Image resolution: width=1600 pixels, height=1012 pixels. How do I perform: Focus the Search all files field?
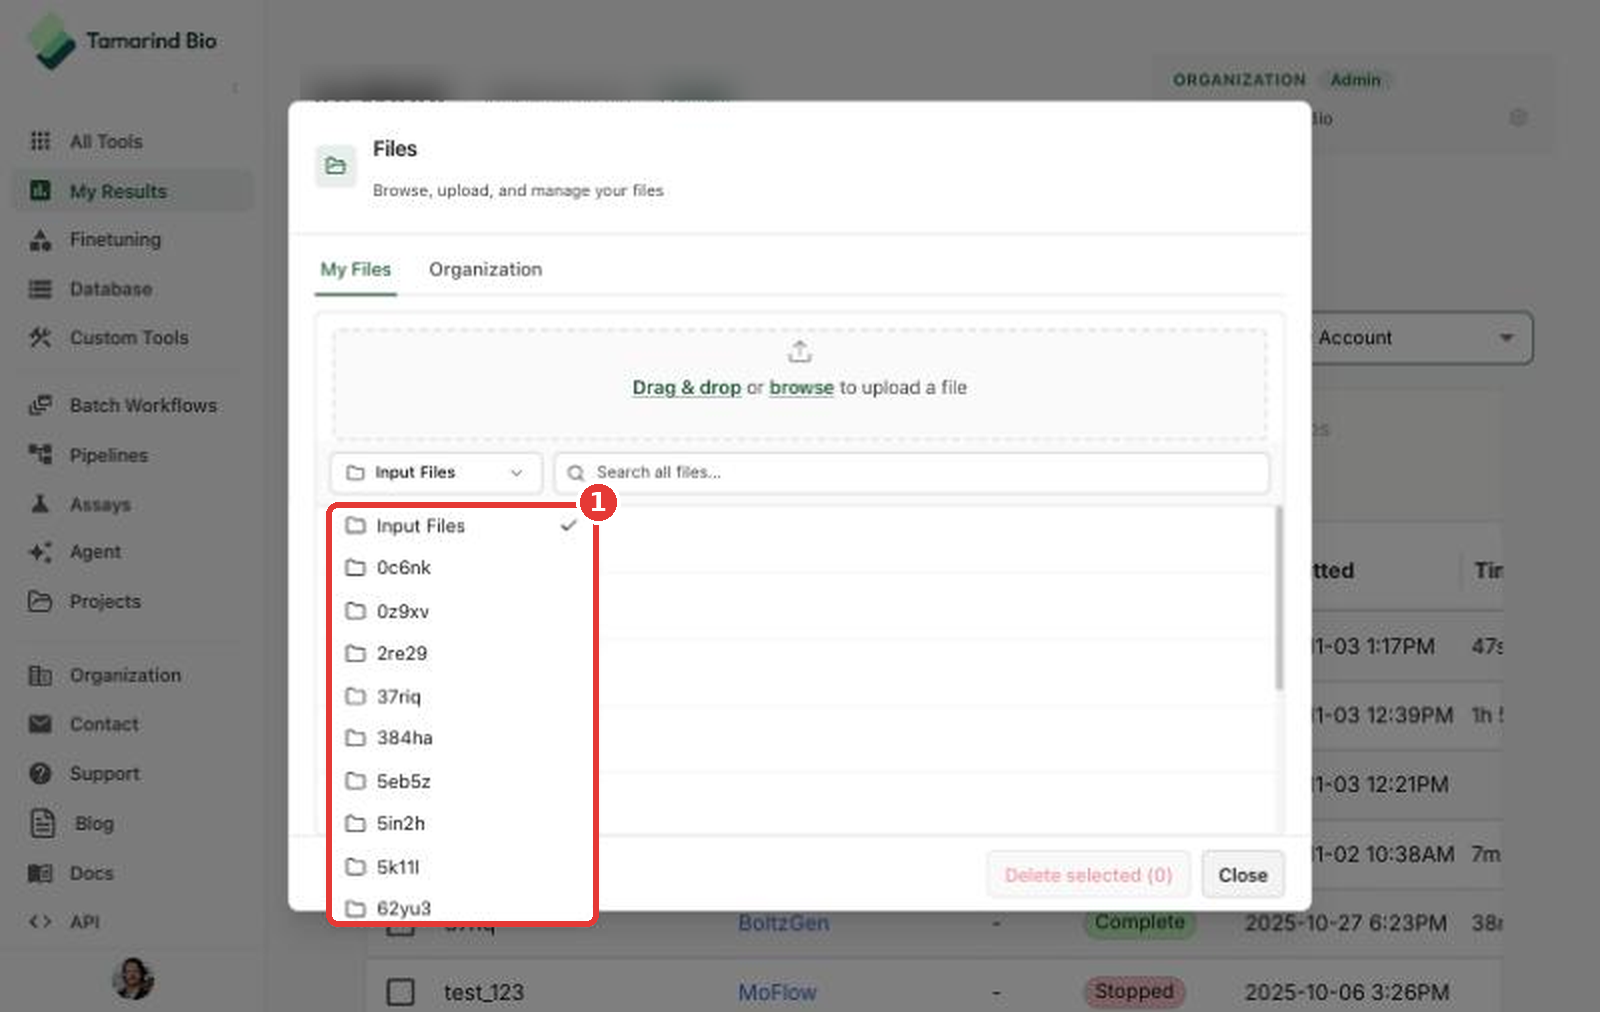912,472
